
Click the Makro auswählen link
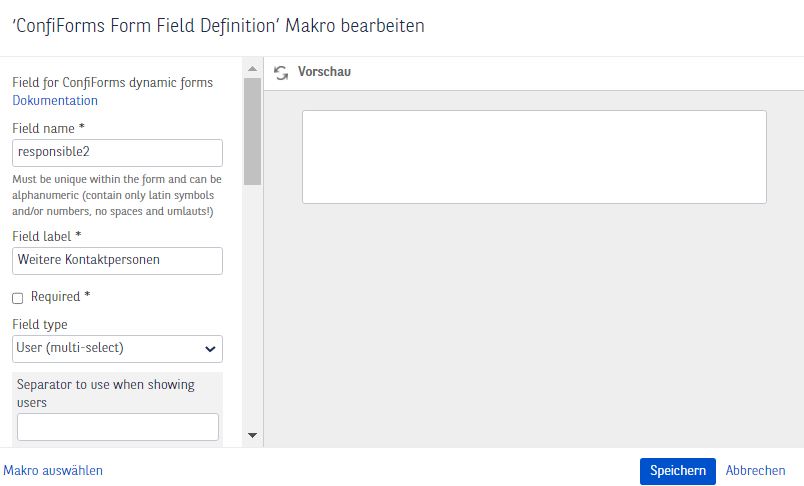tap(53, 471)
